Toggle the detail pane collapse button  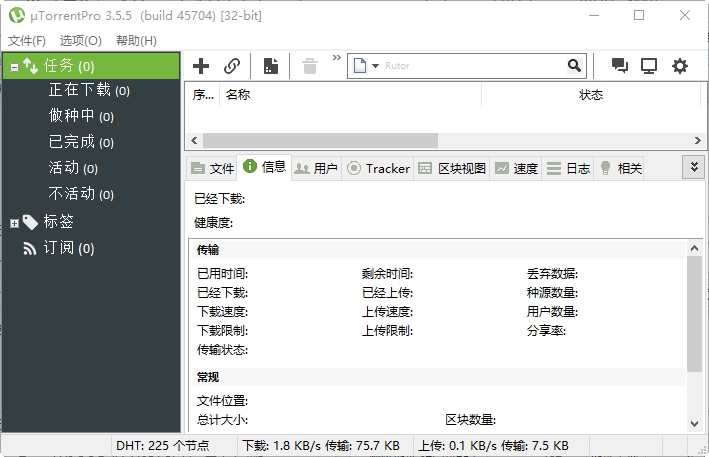693,167
